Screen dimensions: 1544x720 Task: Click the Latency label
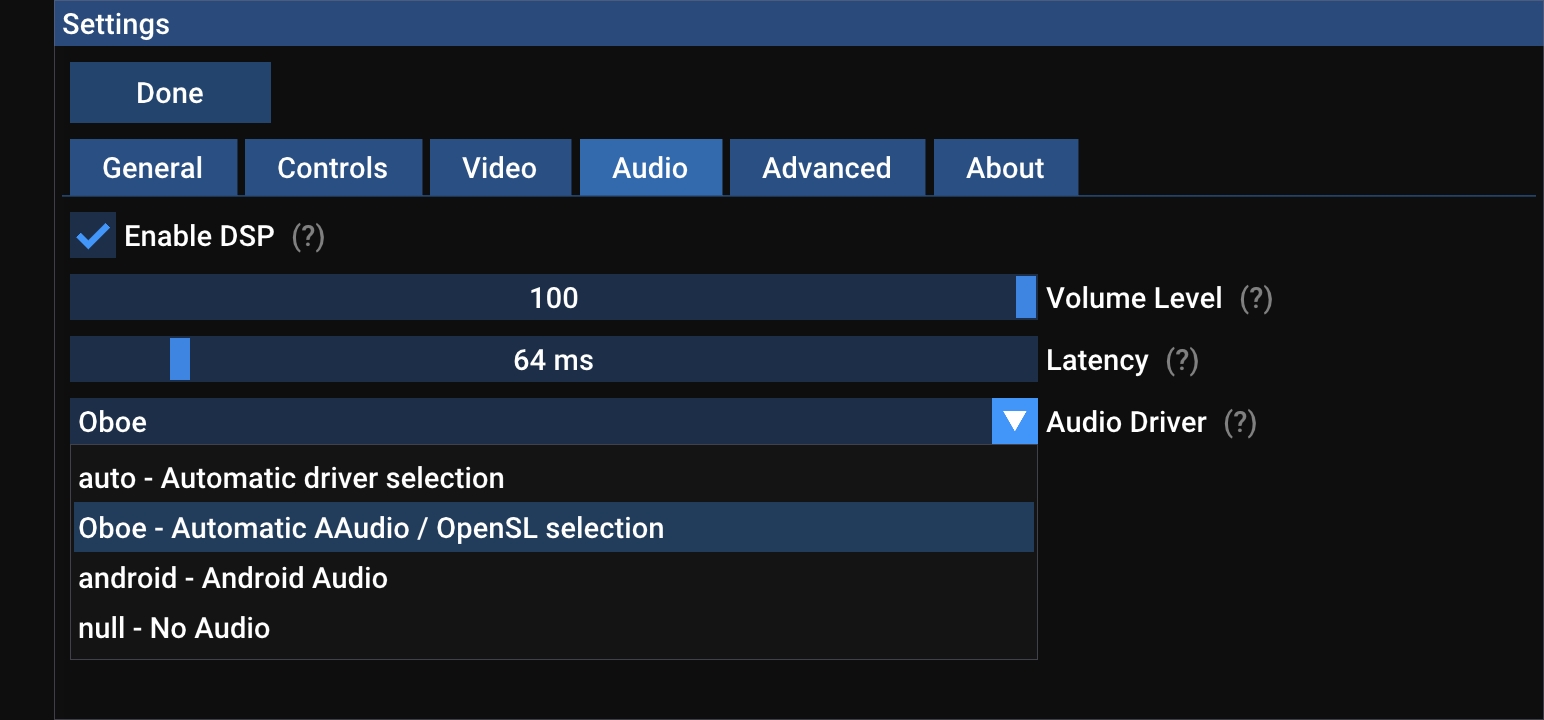(1097, 360)
